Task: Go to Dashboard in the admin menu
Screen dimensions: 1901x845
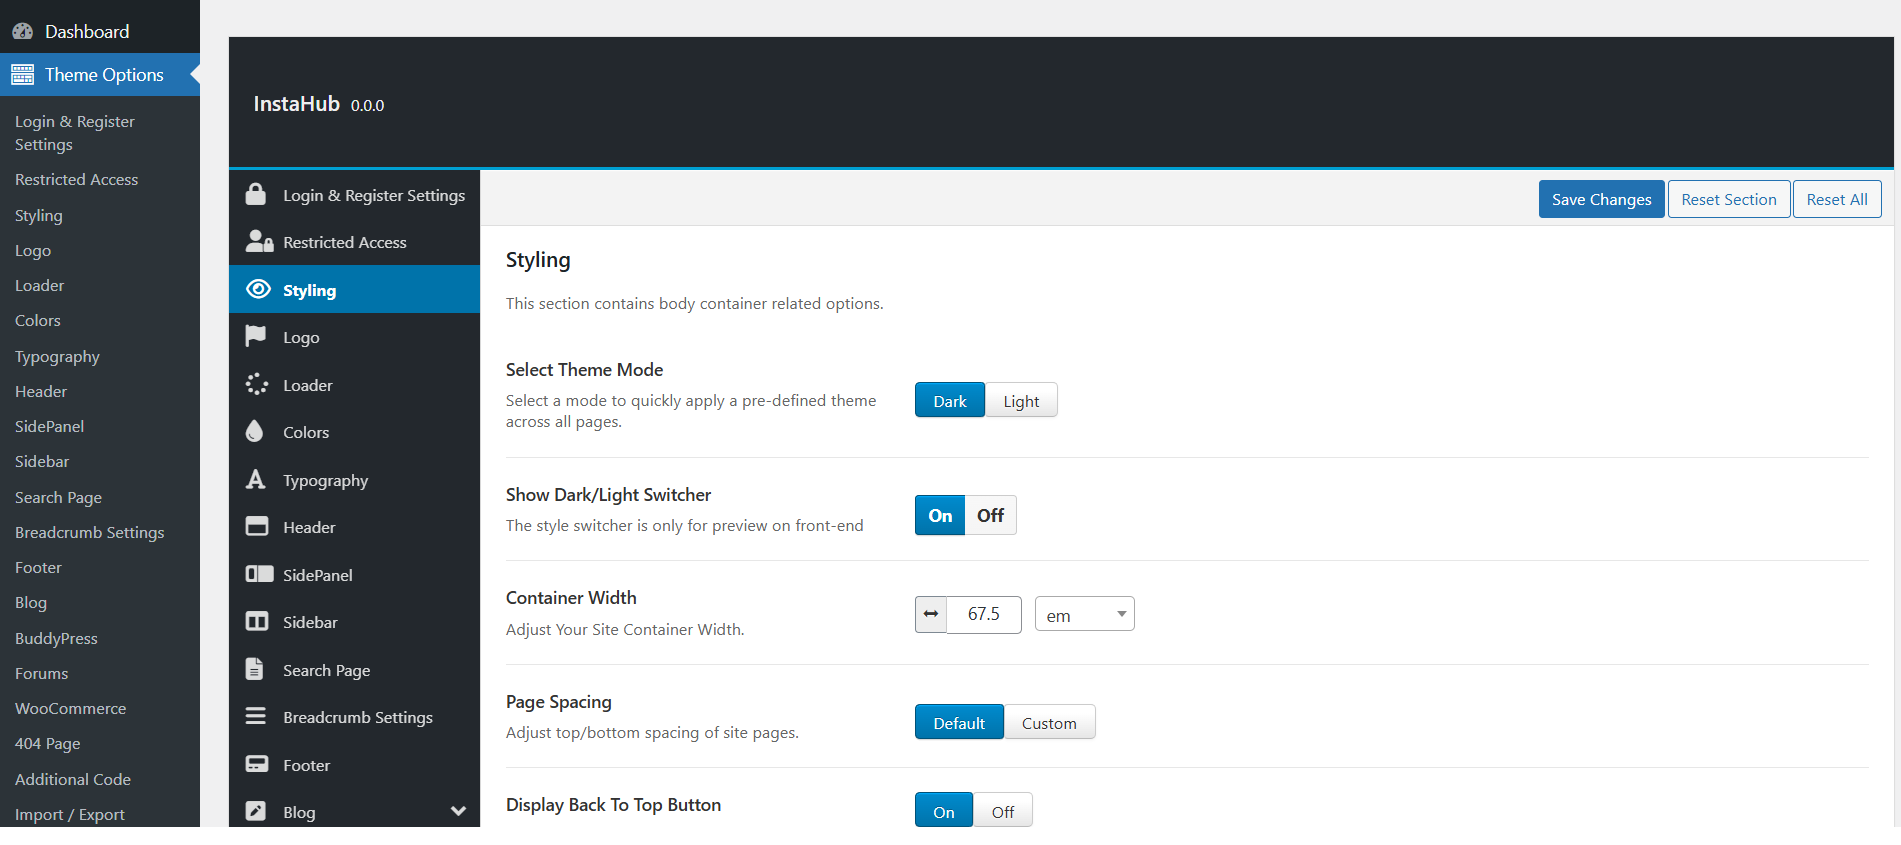Action: (86, 31)
